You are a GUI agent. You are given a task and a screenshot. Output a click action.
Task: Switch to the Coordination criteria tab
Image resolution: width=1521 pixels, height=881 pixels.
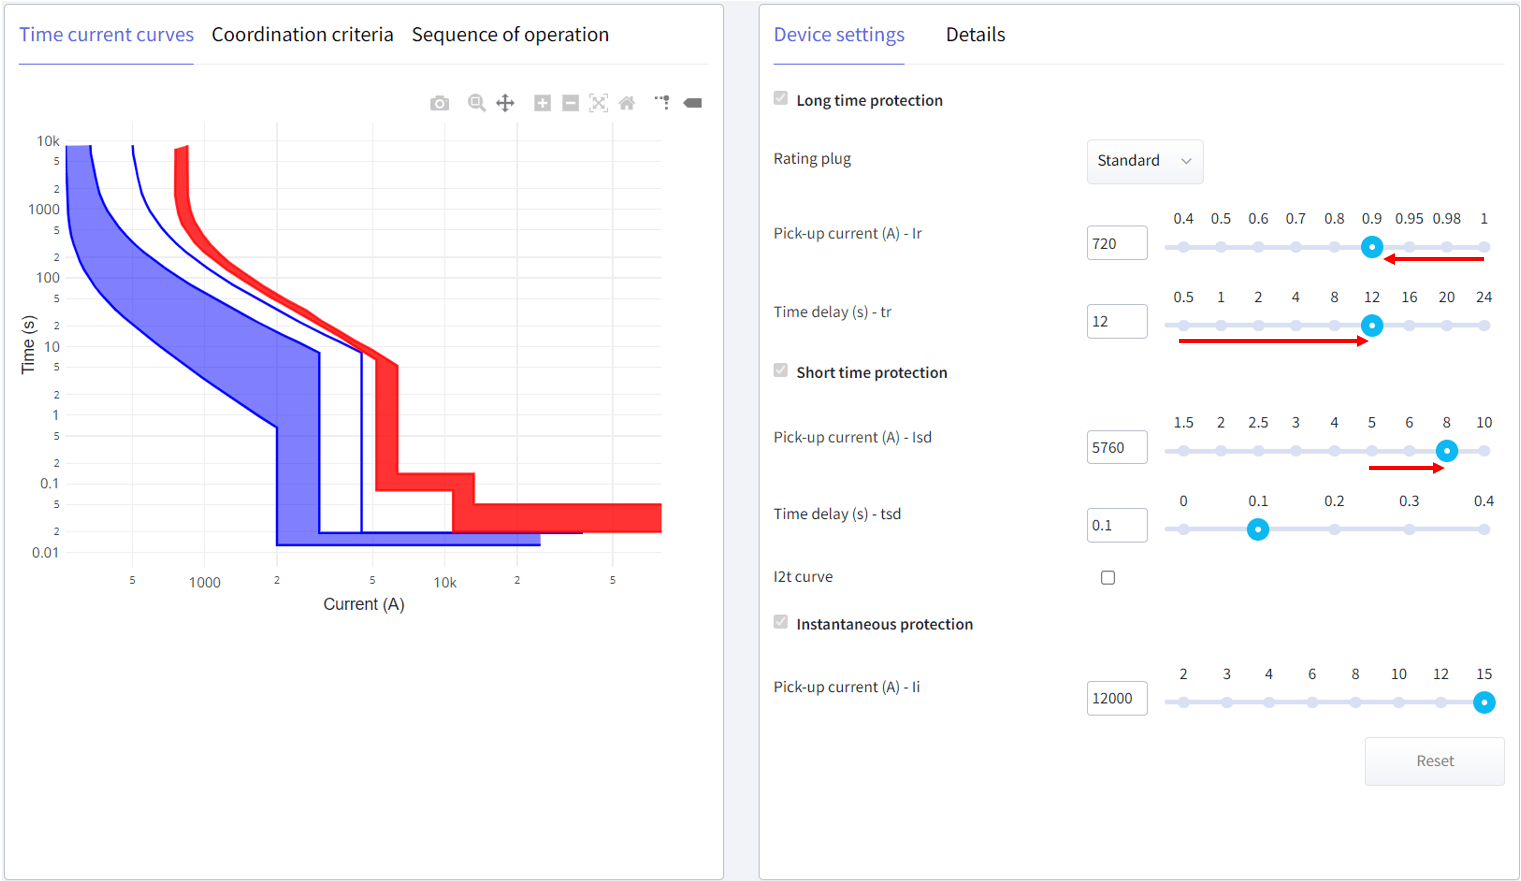(302, 34)
